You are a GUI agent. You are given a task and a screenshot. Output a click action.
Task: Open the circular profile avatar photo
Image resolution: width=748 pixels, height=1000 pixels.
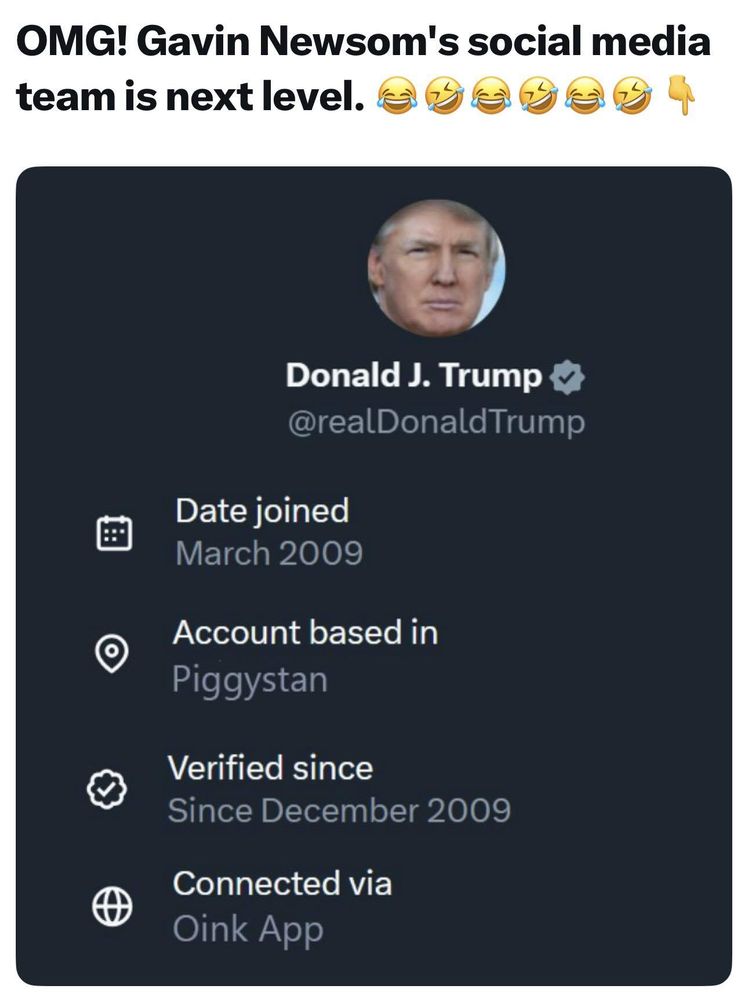pyautogui.click(x=436, y=267)
